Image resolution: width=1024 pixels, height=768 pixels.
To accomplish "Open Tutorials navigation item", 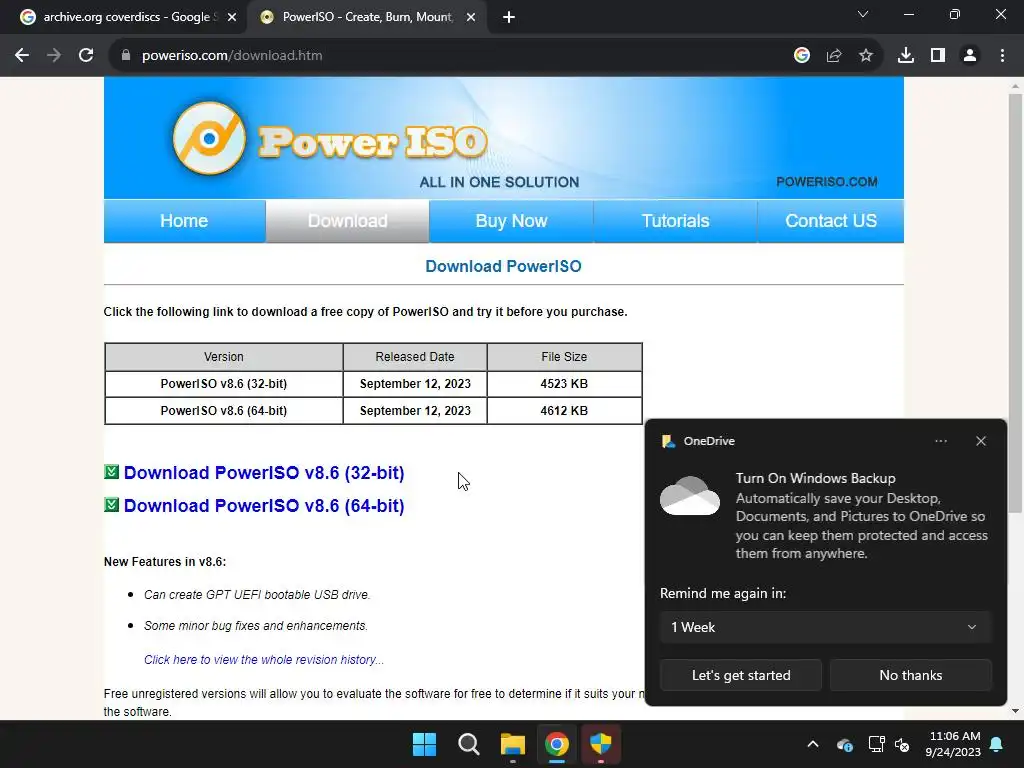I will point(675,221).
